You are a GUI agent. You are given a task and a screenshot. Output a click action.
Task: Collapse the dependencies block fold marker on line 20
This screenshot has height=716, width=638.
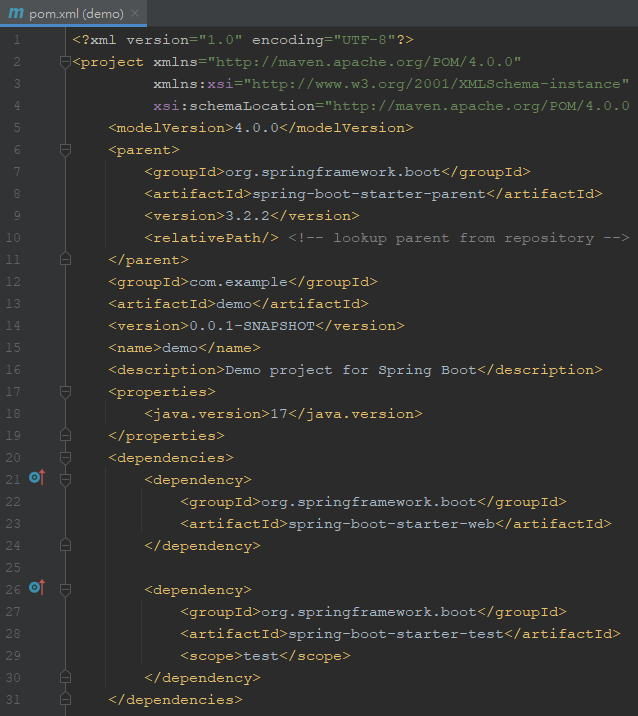[x=65, y=458]
